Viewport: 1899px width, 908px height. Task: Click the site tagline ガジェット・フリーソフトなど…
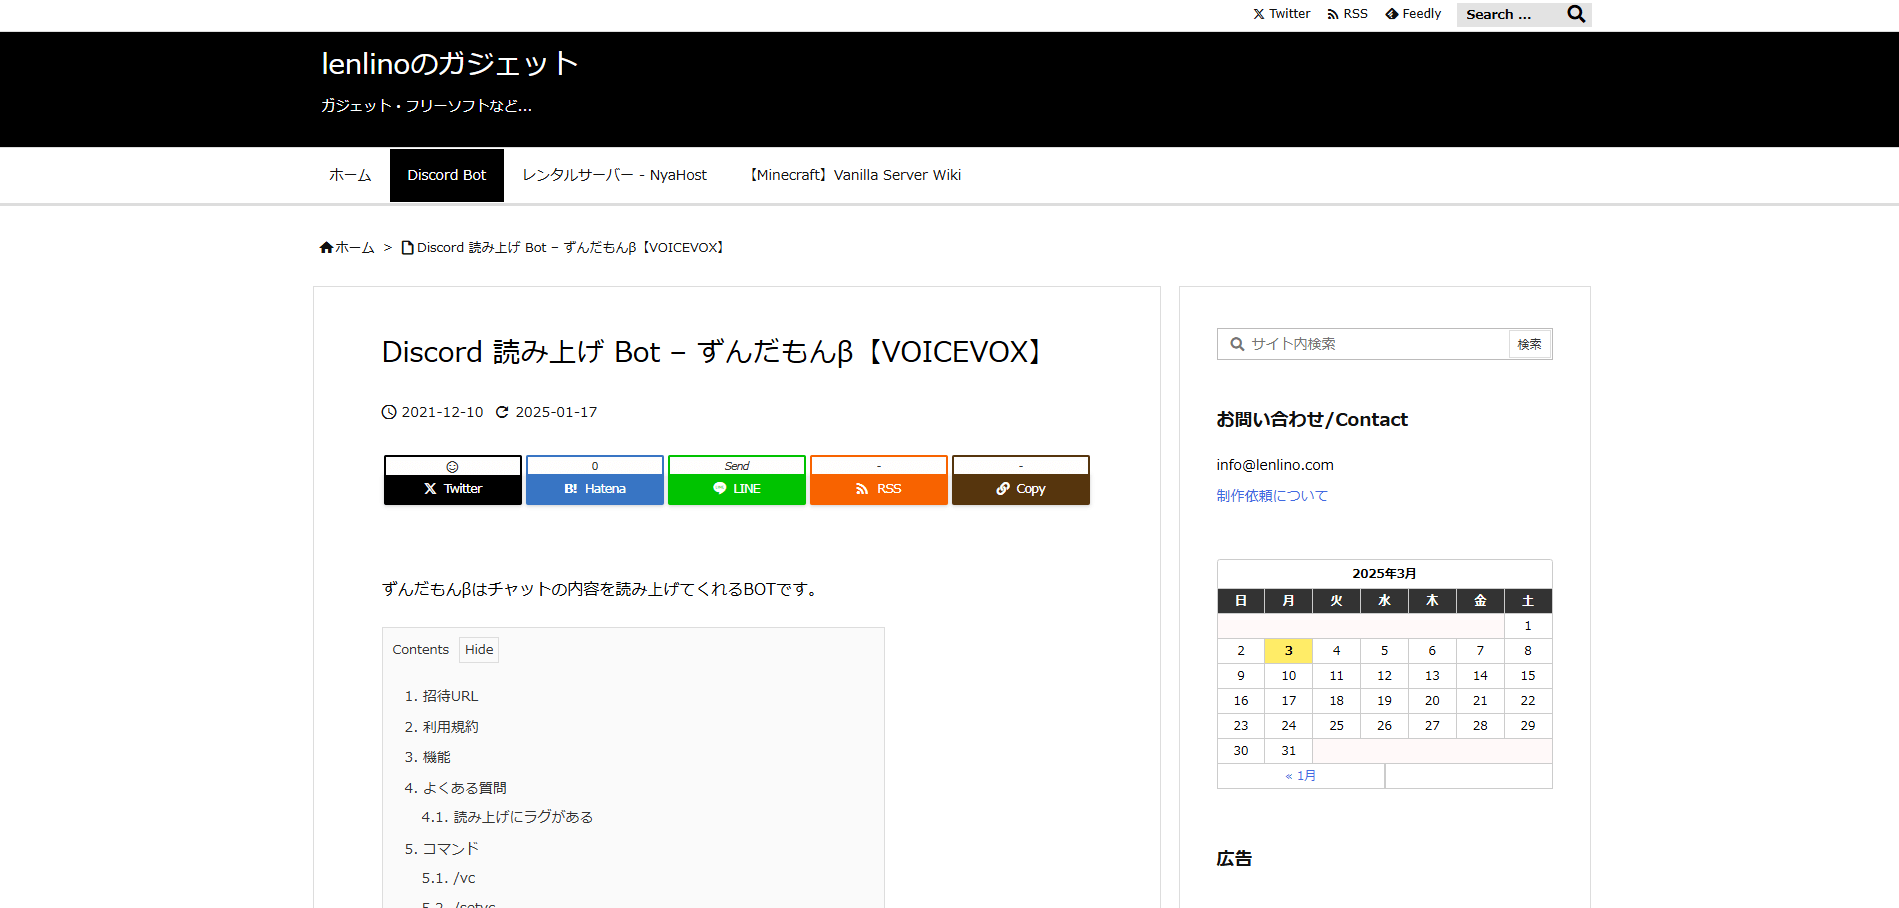[x=427, y=106]
